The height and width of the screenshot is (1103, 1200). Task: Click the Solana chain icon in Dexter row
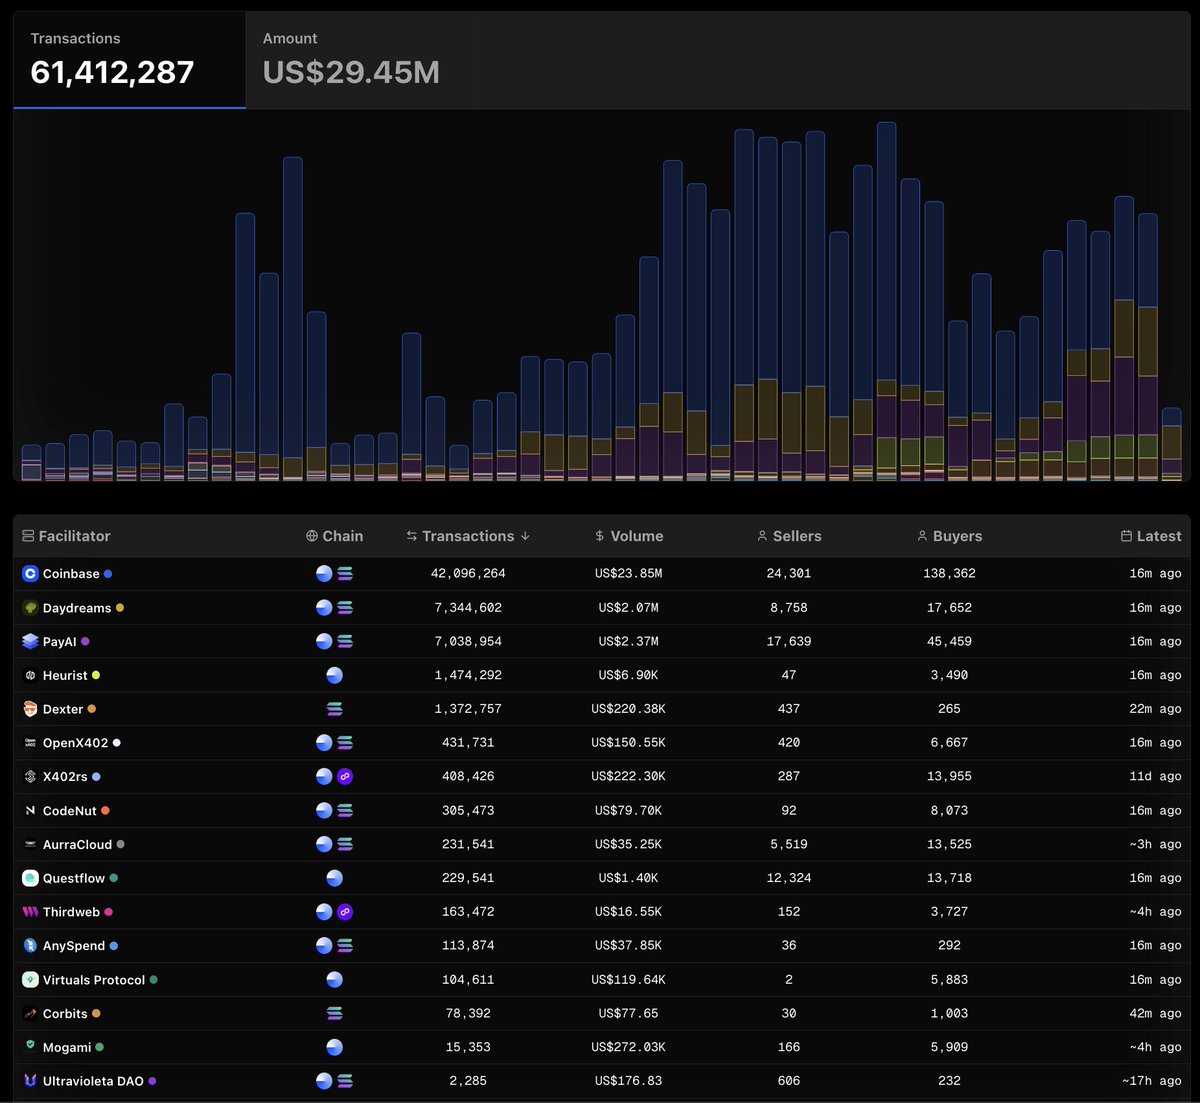point(335,709)
